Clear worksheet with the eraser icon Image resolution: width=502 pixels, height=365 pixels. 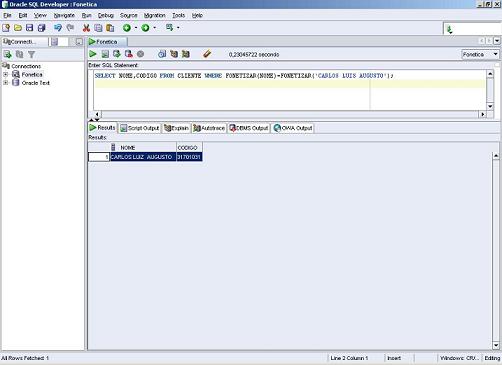coord(207,54)
